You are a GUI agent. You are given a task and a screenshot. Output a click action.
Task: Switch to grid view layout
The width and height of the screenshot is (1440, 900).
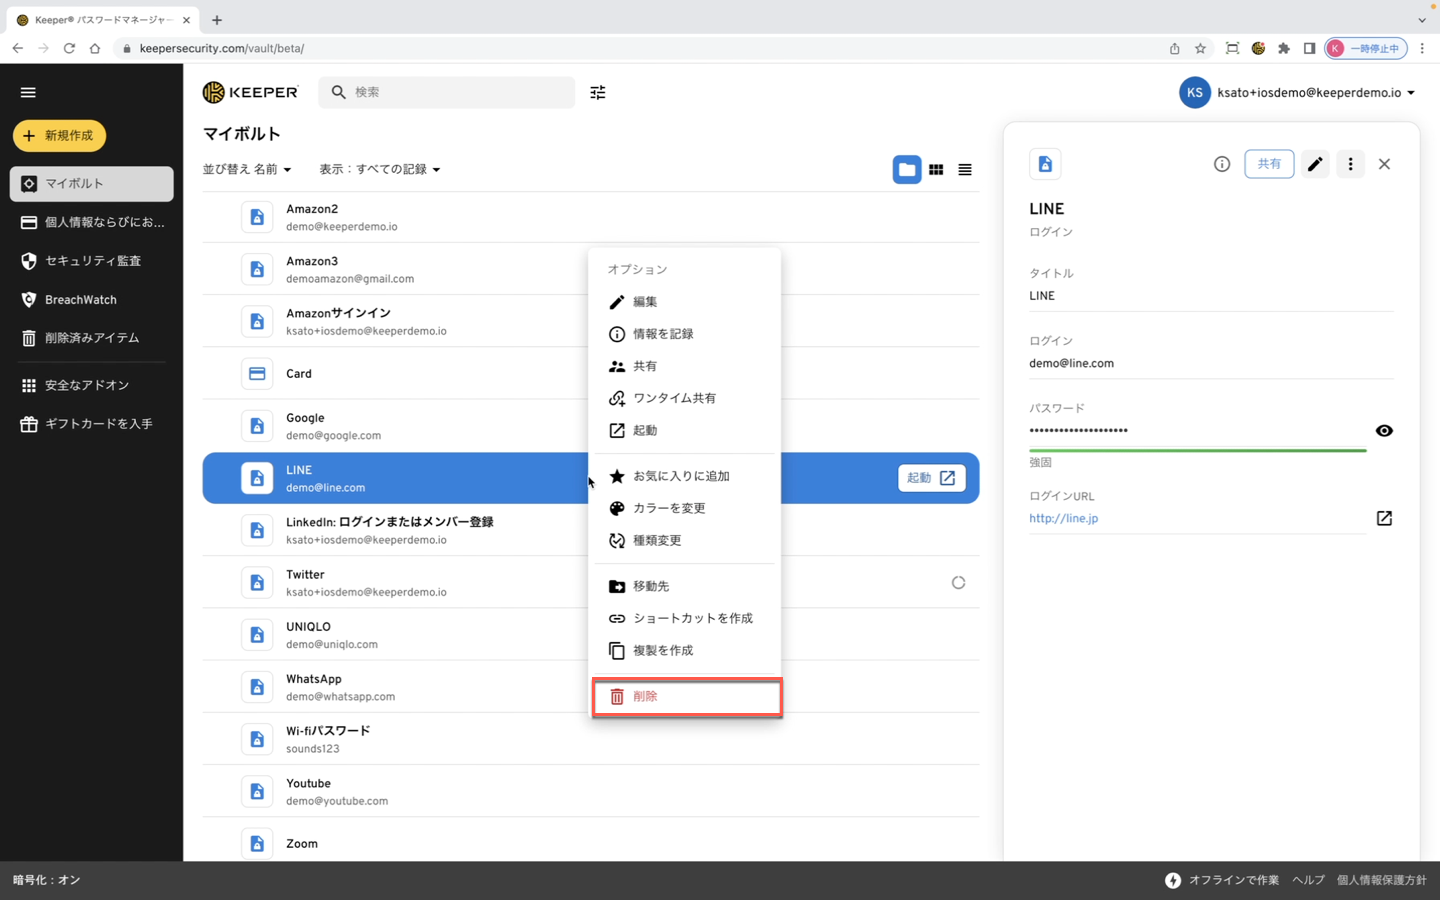click(x=936, y=170)
